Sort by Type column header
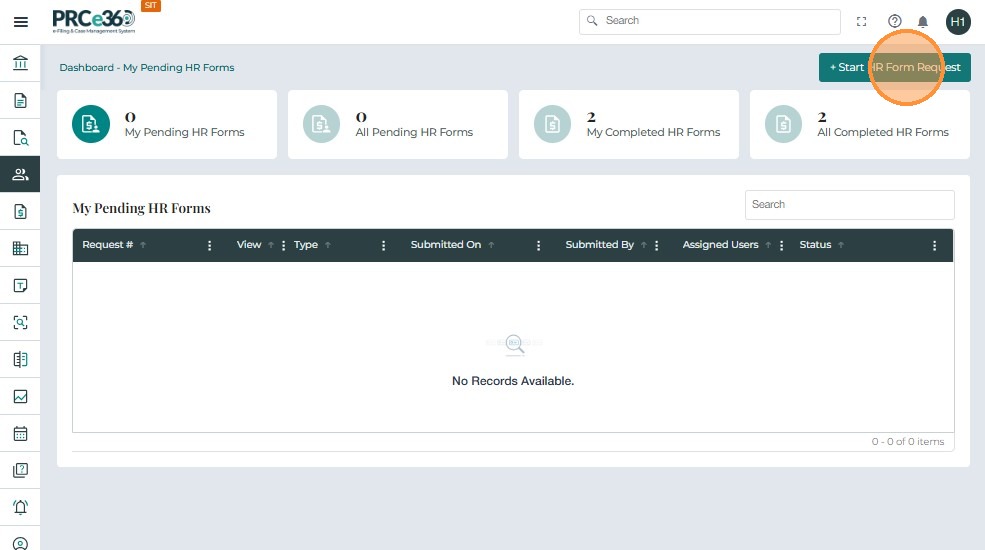The height and width of the screenshot is (550, 985). click(306, 245)
